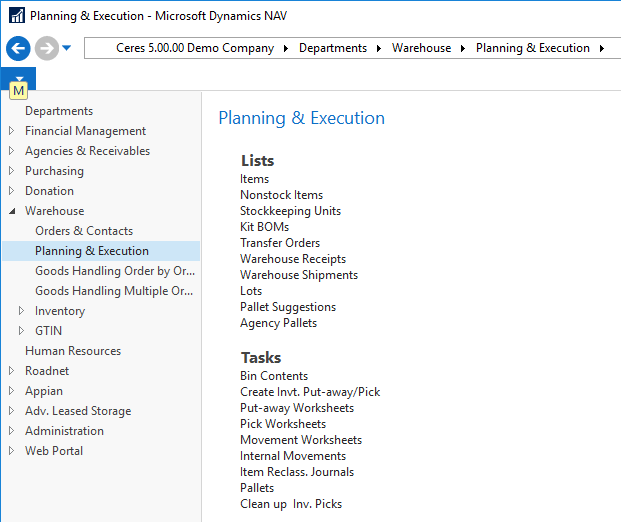Expand the GTIN subfolder arrow
The image size is (621, 522).
21,331
